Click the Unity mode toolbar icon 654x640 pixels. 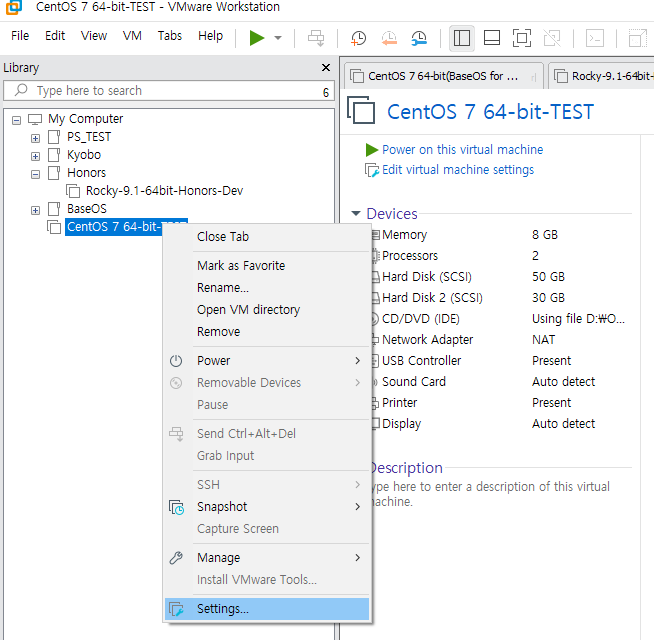pyautogui.click(x=552, y=38)
